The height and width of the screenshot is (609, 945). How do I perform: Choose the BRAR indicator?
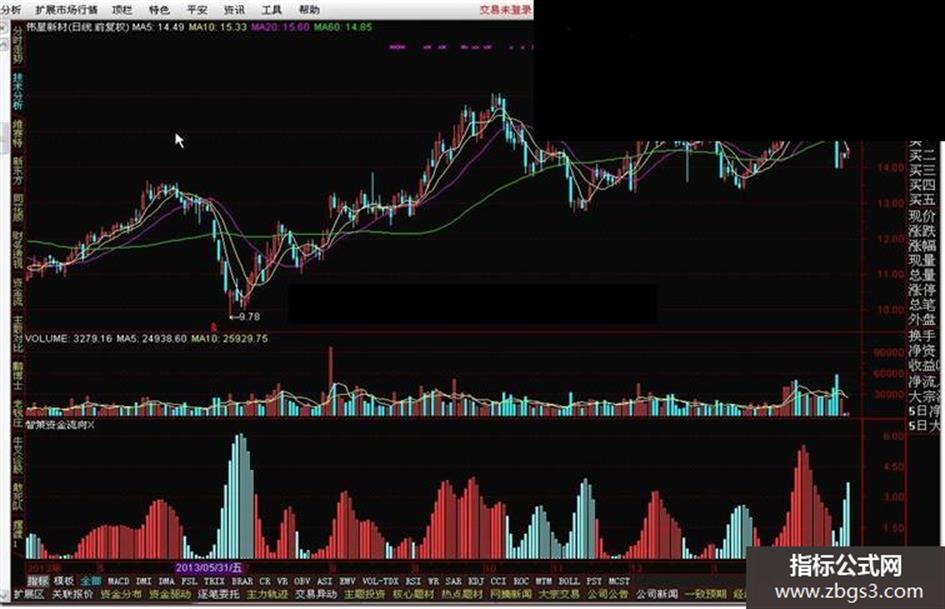point(242,581)
